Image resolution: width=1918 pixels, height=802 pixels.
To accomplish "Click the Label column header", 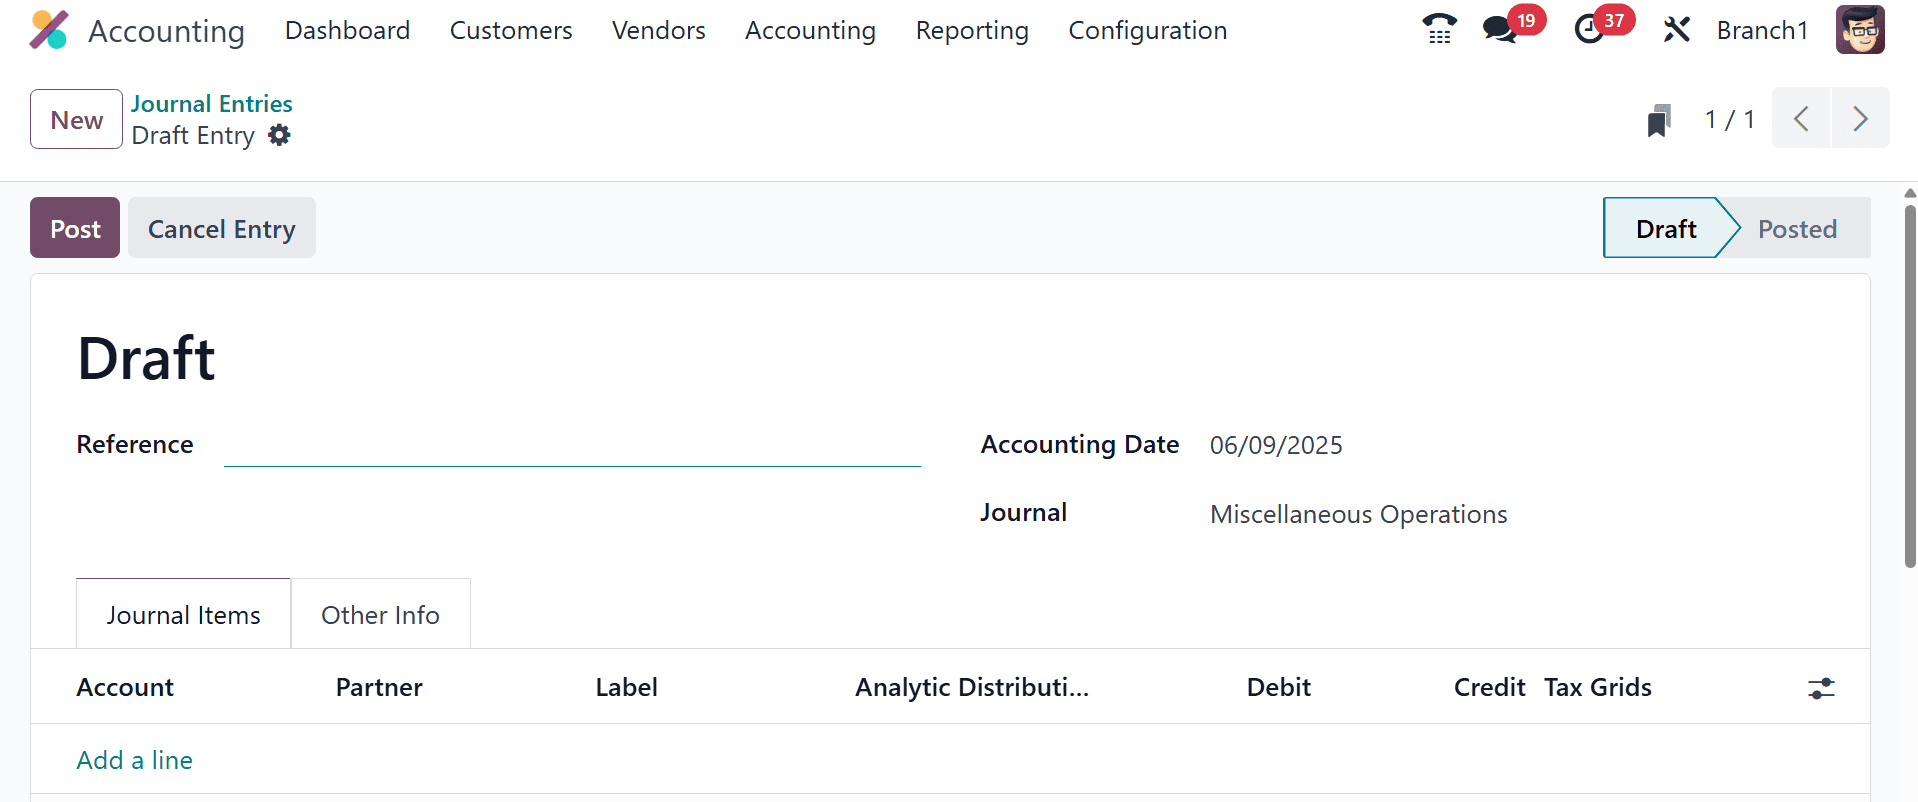I will (x=626, y=687).
